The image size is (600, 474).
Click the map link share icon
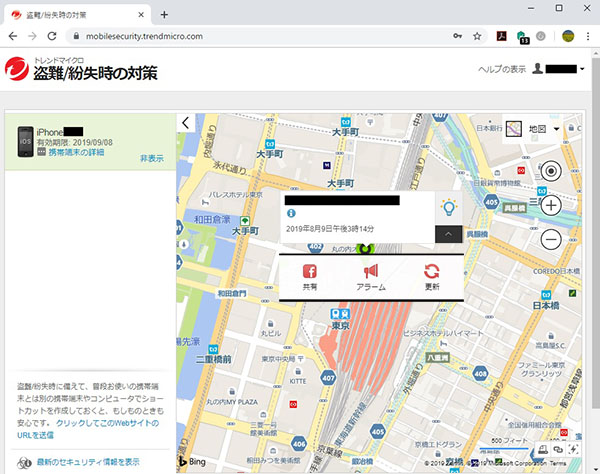click(x=558, y=449)
